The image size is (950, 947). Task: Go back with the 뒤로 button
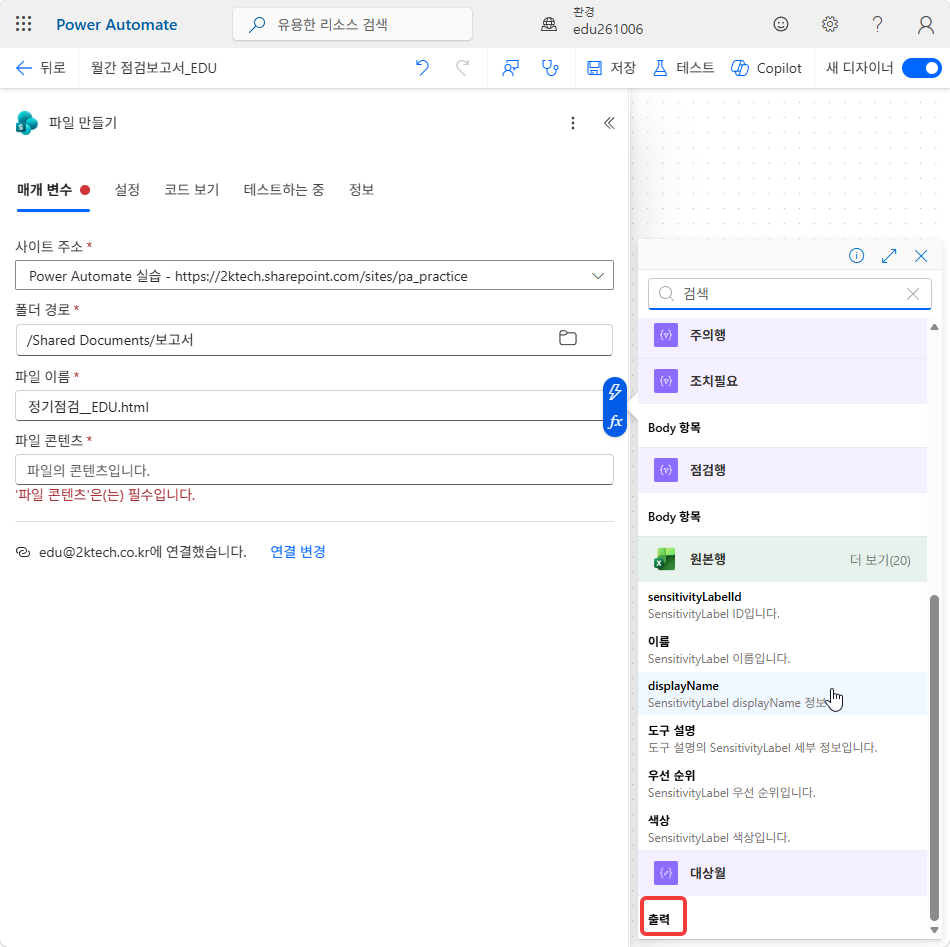point(40,68)
